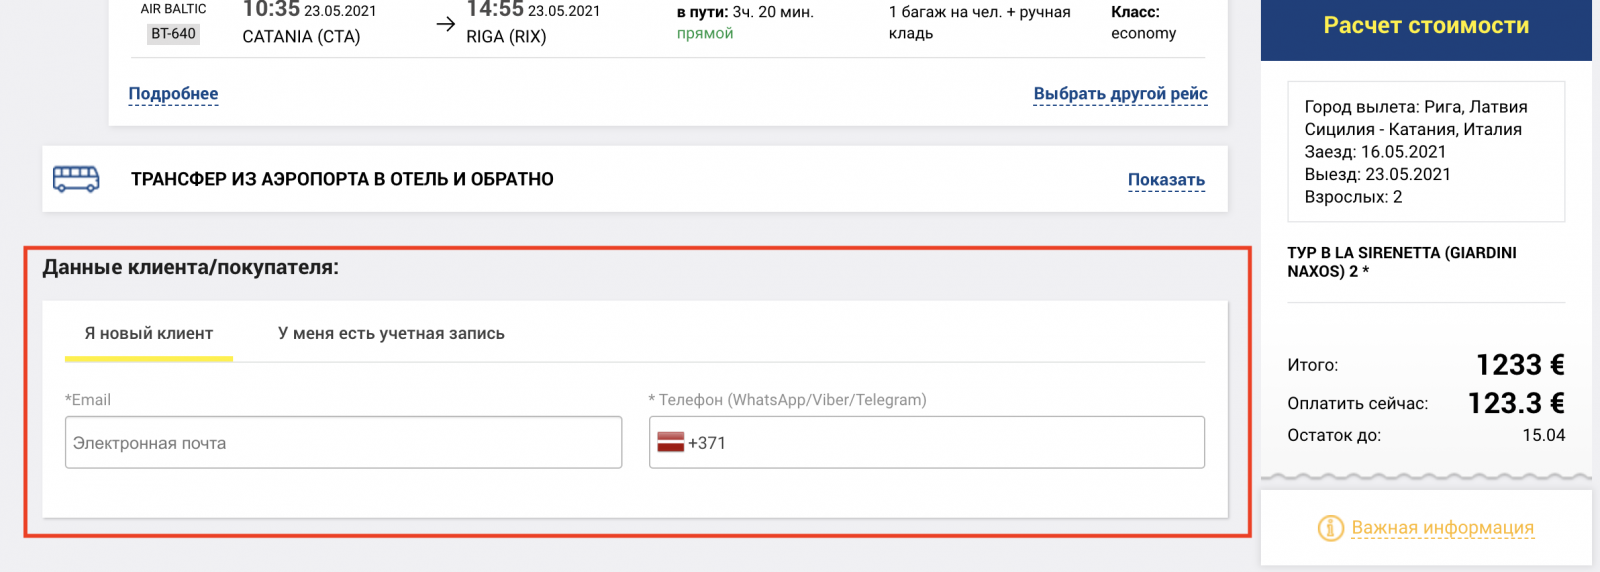This screenshot has height=572, width=1600.
Task: Click the AIR BALTIC airline label
Action: (173, 9)
